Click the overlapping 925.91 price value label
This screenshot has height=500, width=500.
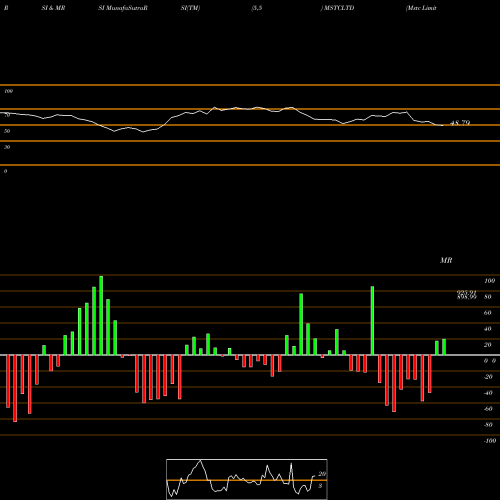467,293
